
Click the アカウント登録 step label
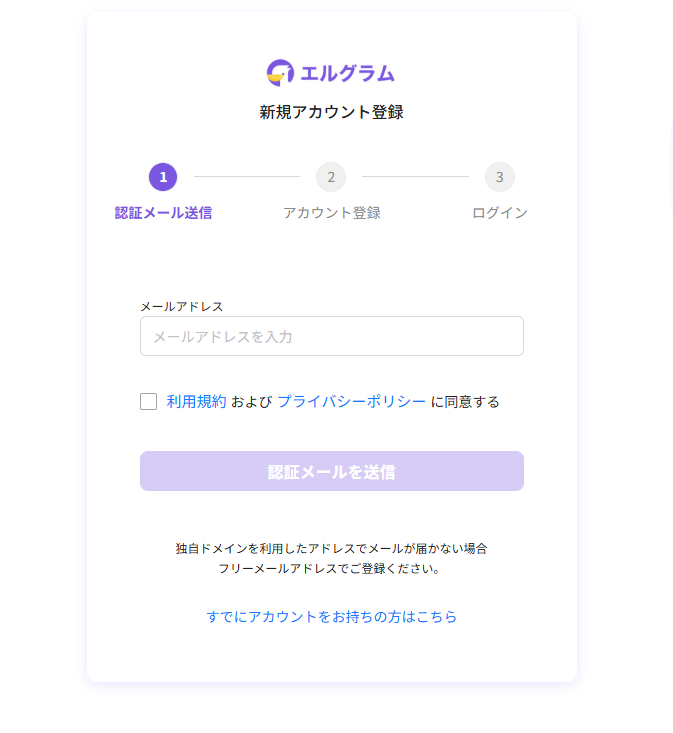pyautogui.click(x=331, y=213)
